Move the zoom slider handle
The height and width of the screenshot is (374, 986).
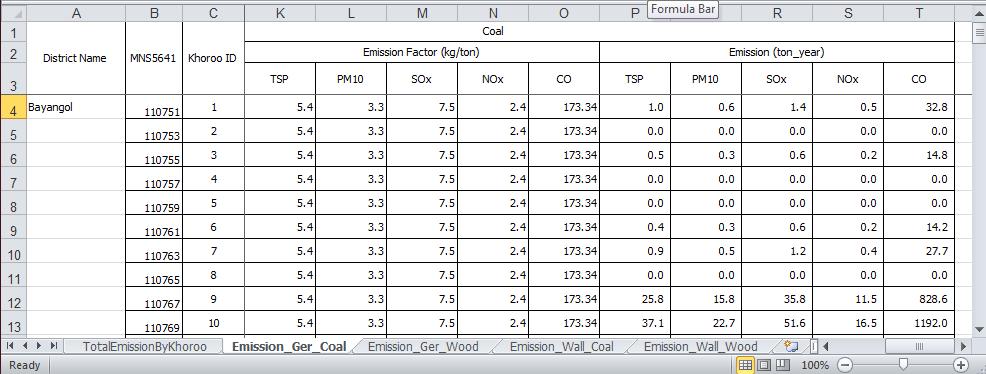(x=903, y=365)
